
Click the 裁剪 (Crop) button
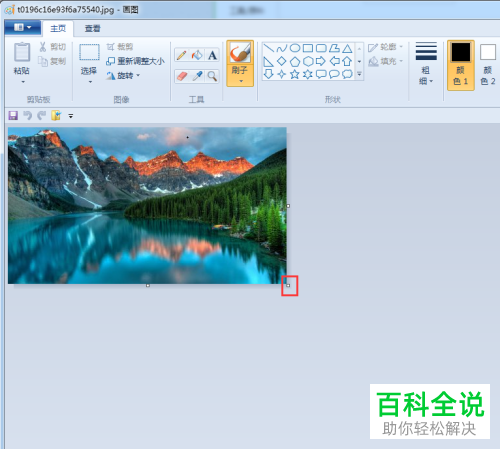point(120,47)
